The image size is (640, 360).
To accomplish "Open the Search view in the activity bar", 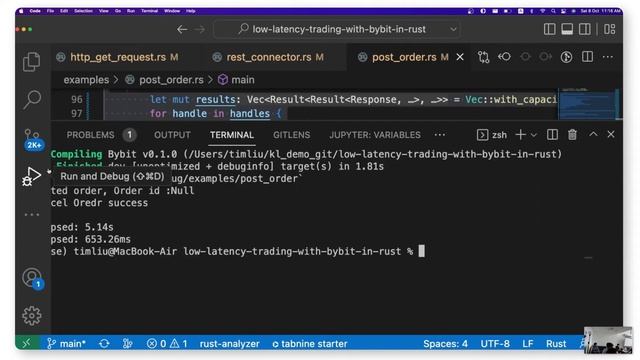I will (x=31, y=99).
